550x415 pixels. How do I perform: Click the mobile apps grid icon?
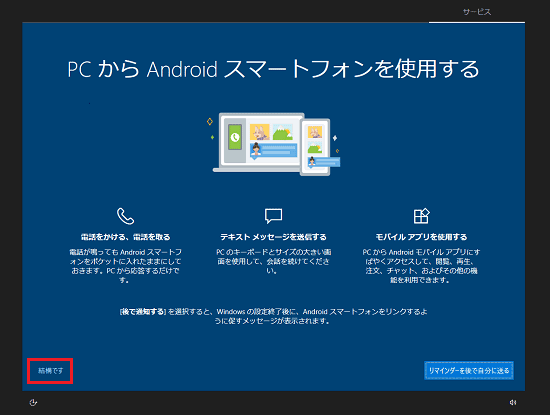point(421,216)
